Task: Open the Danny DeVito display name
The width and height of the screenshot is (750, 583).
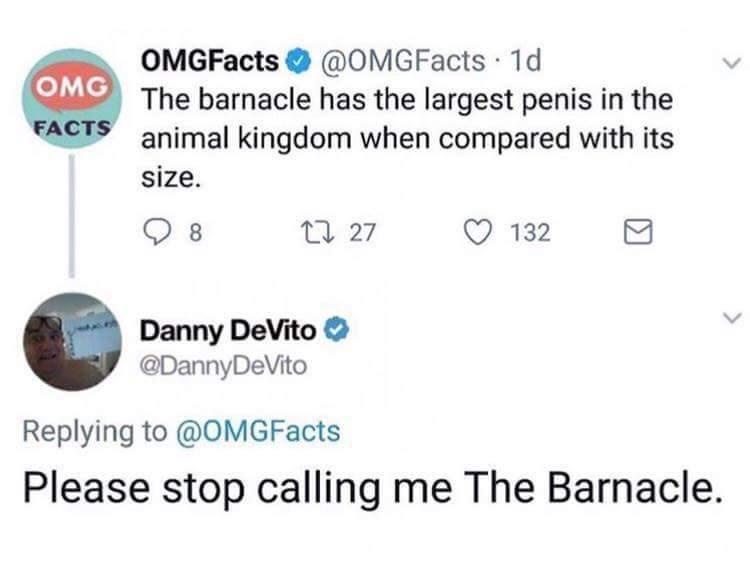Action: [230, 329]
